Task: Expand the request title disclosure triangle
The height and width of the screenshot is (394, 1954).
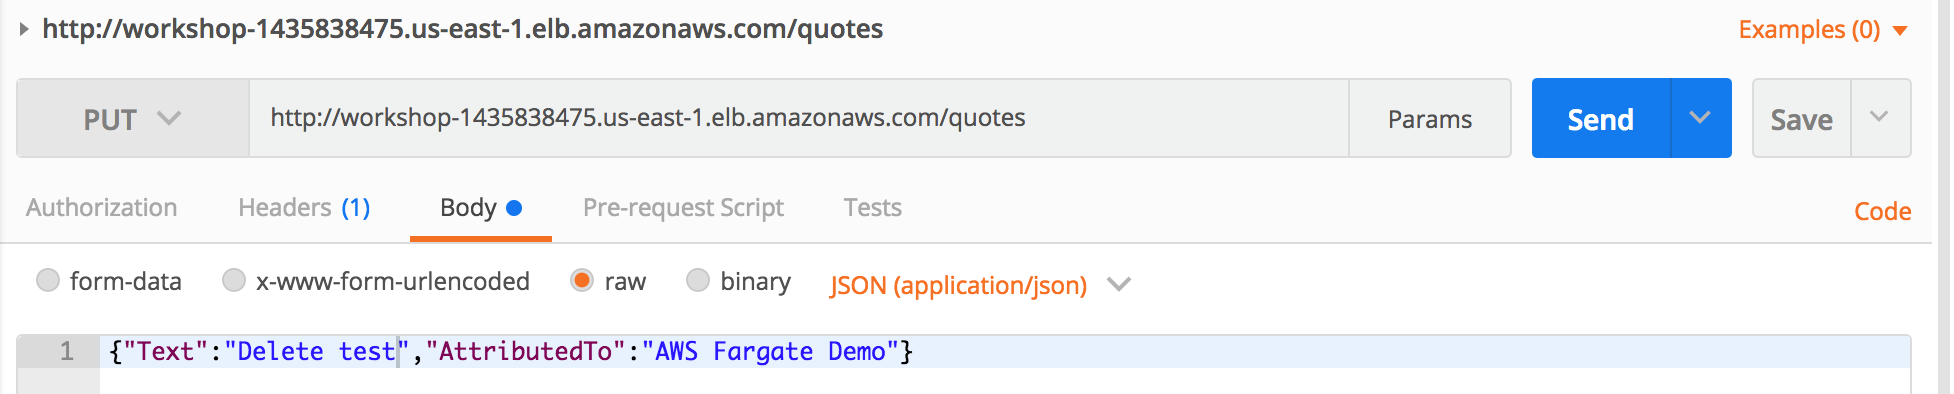Action: click(24, 29)
